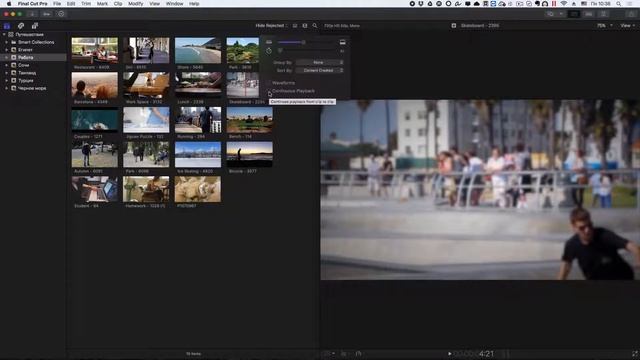Viewport: 640px width, 360px height.
Task: Open the Edit menu
Action: click(71, 4)
